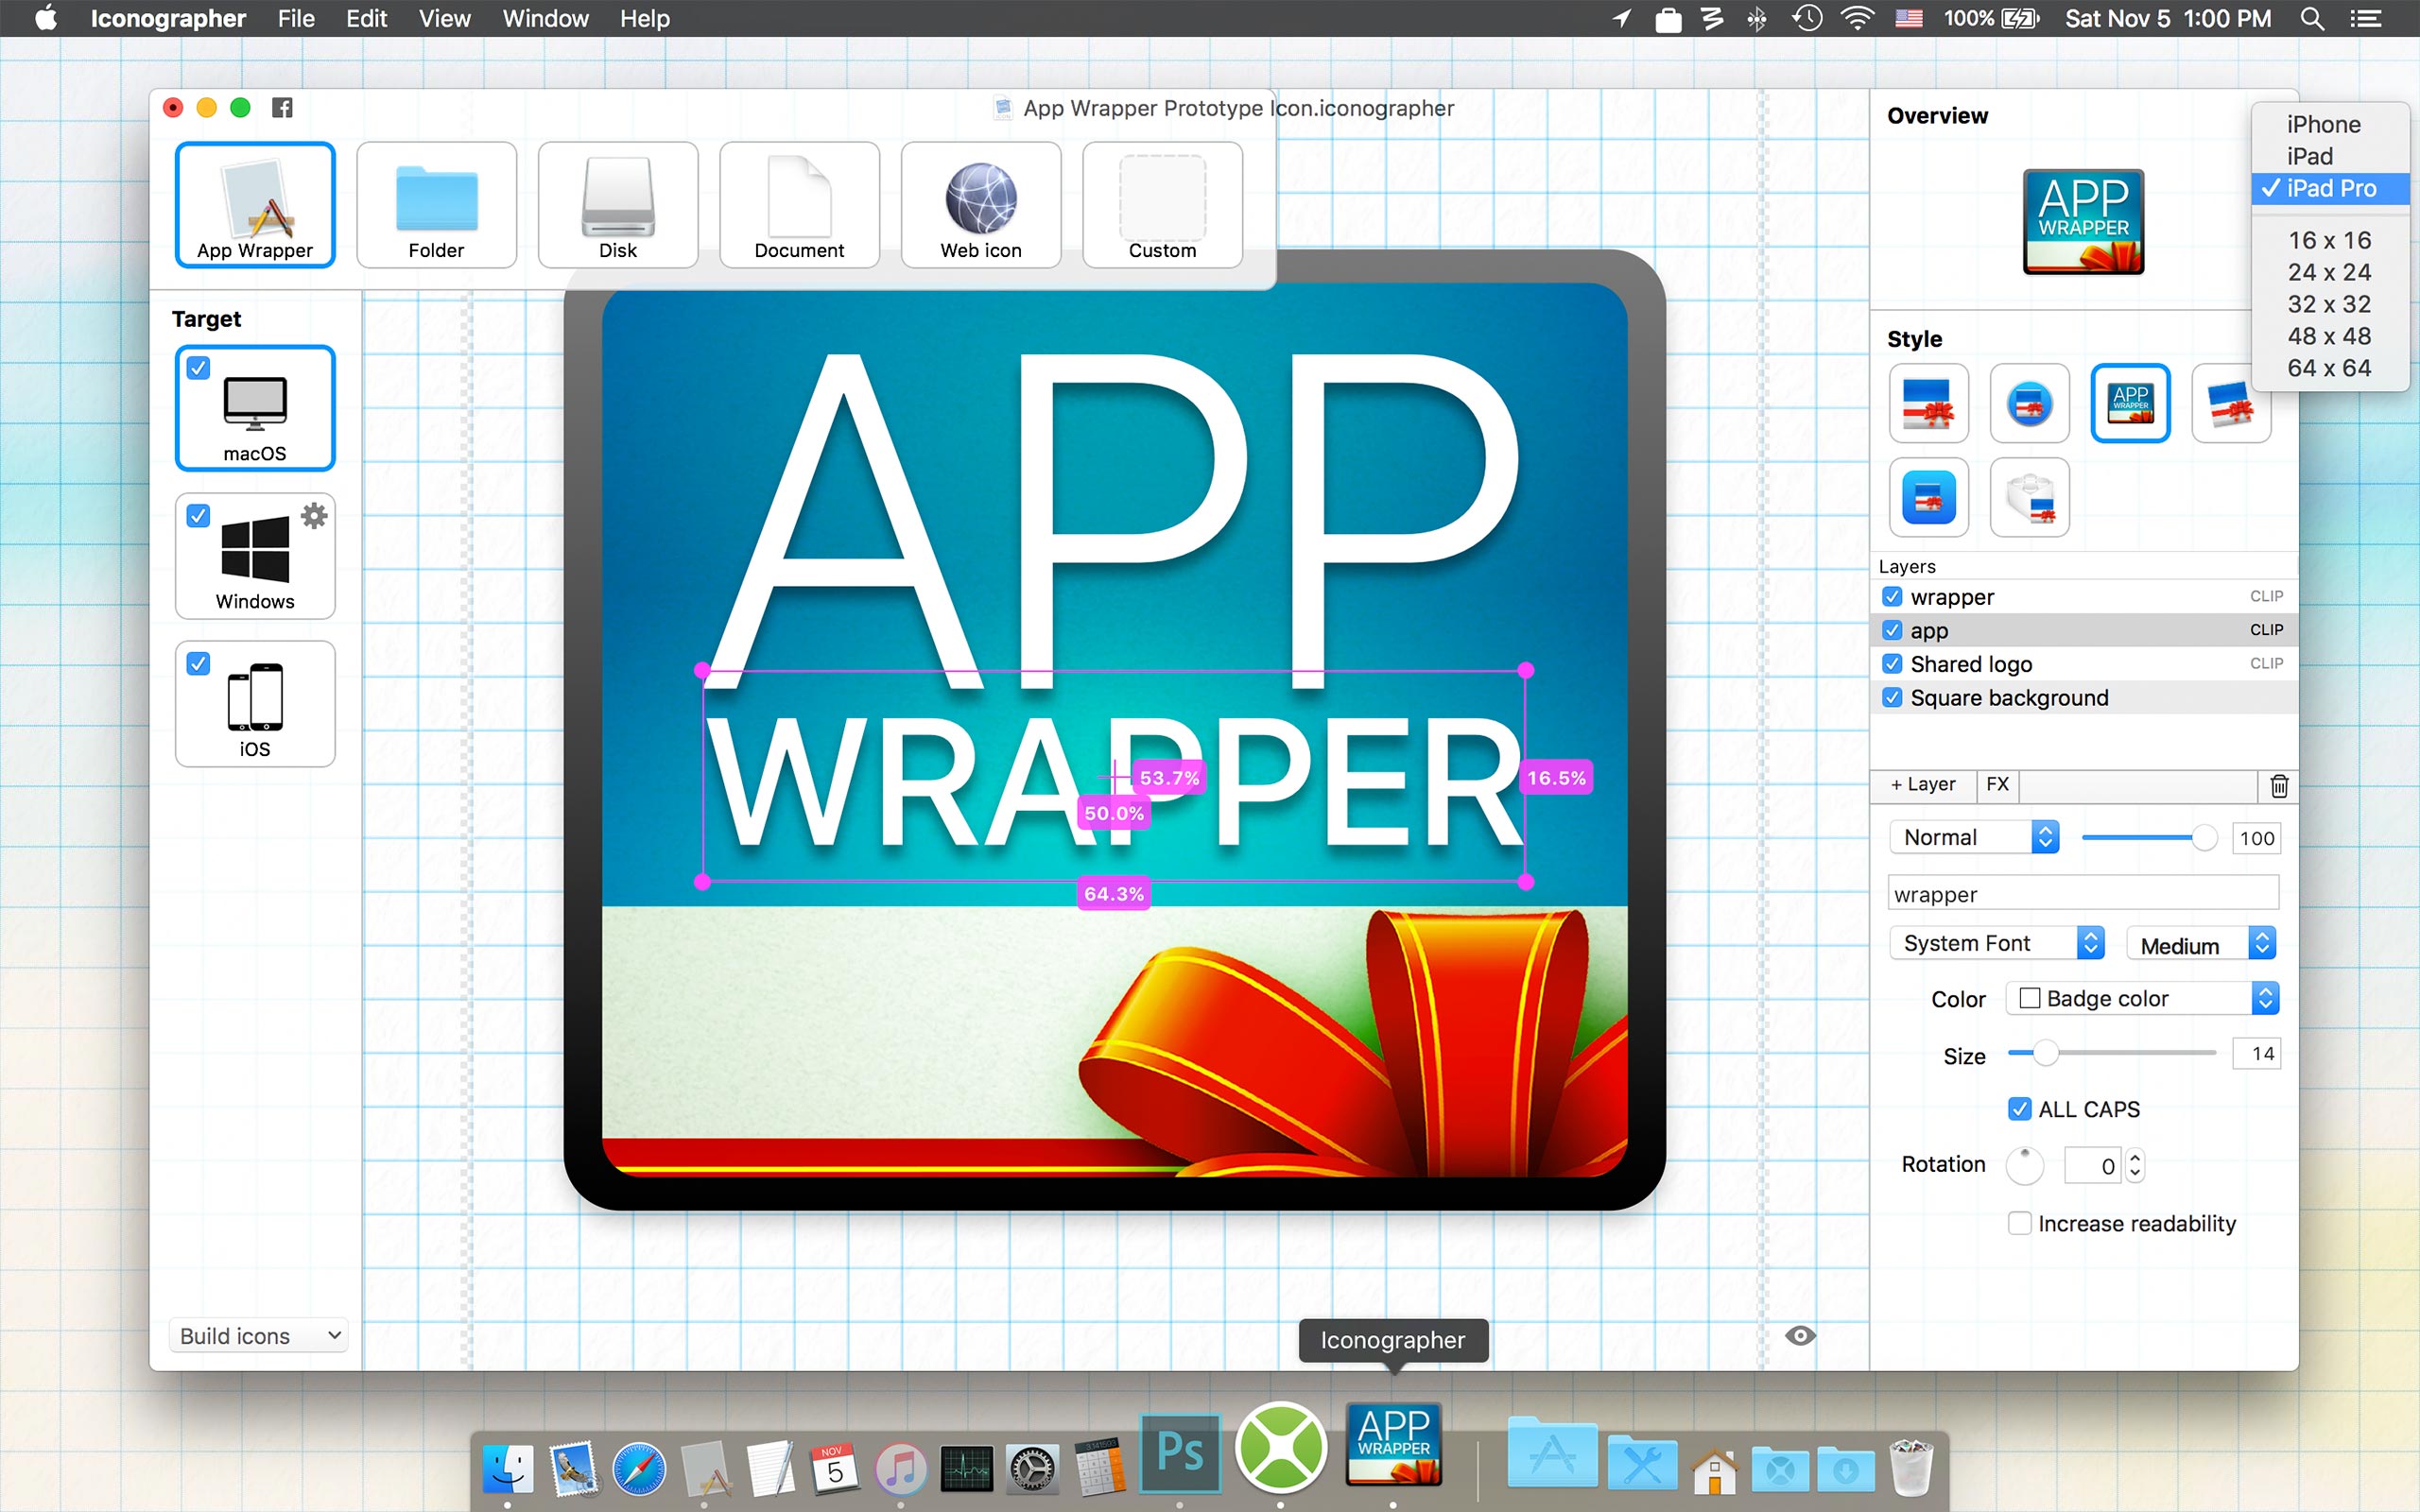Adjust the badge Size slider
This screenshot has height=1512, width=2420.
2046,1053
